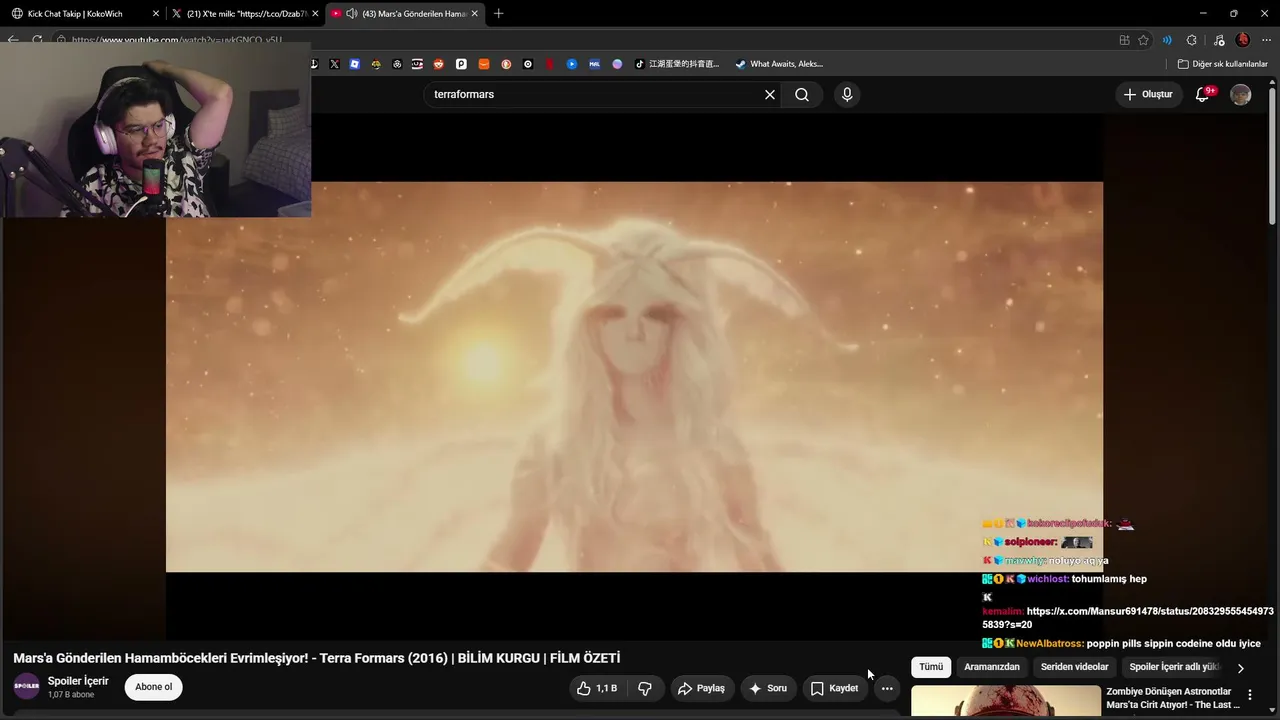This screenshot has width=1280, height=720.
Task: Select the Aramanızdan filter chip
Action: (x=992, y=667)
